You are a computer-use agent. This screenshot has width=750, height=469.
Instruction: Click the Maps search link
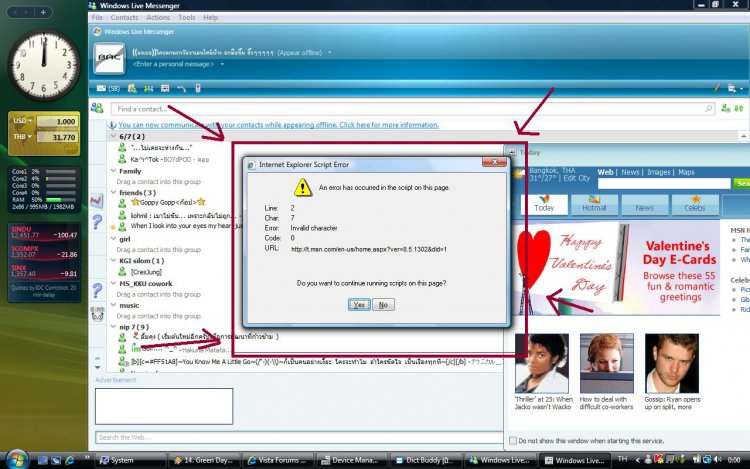pos(686,172)
